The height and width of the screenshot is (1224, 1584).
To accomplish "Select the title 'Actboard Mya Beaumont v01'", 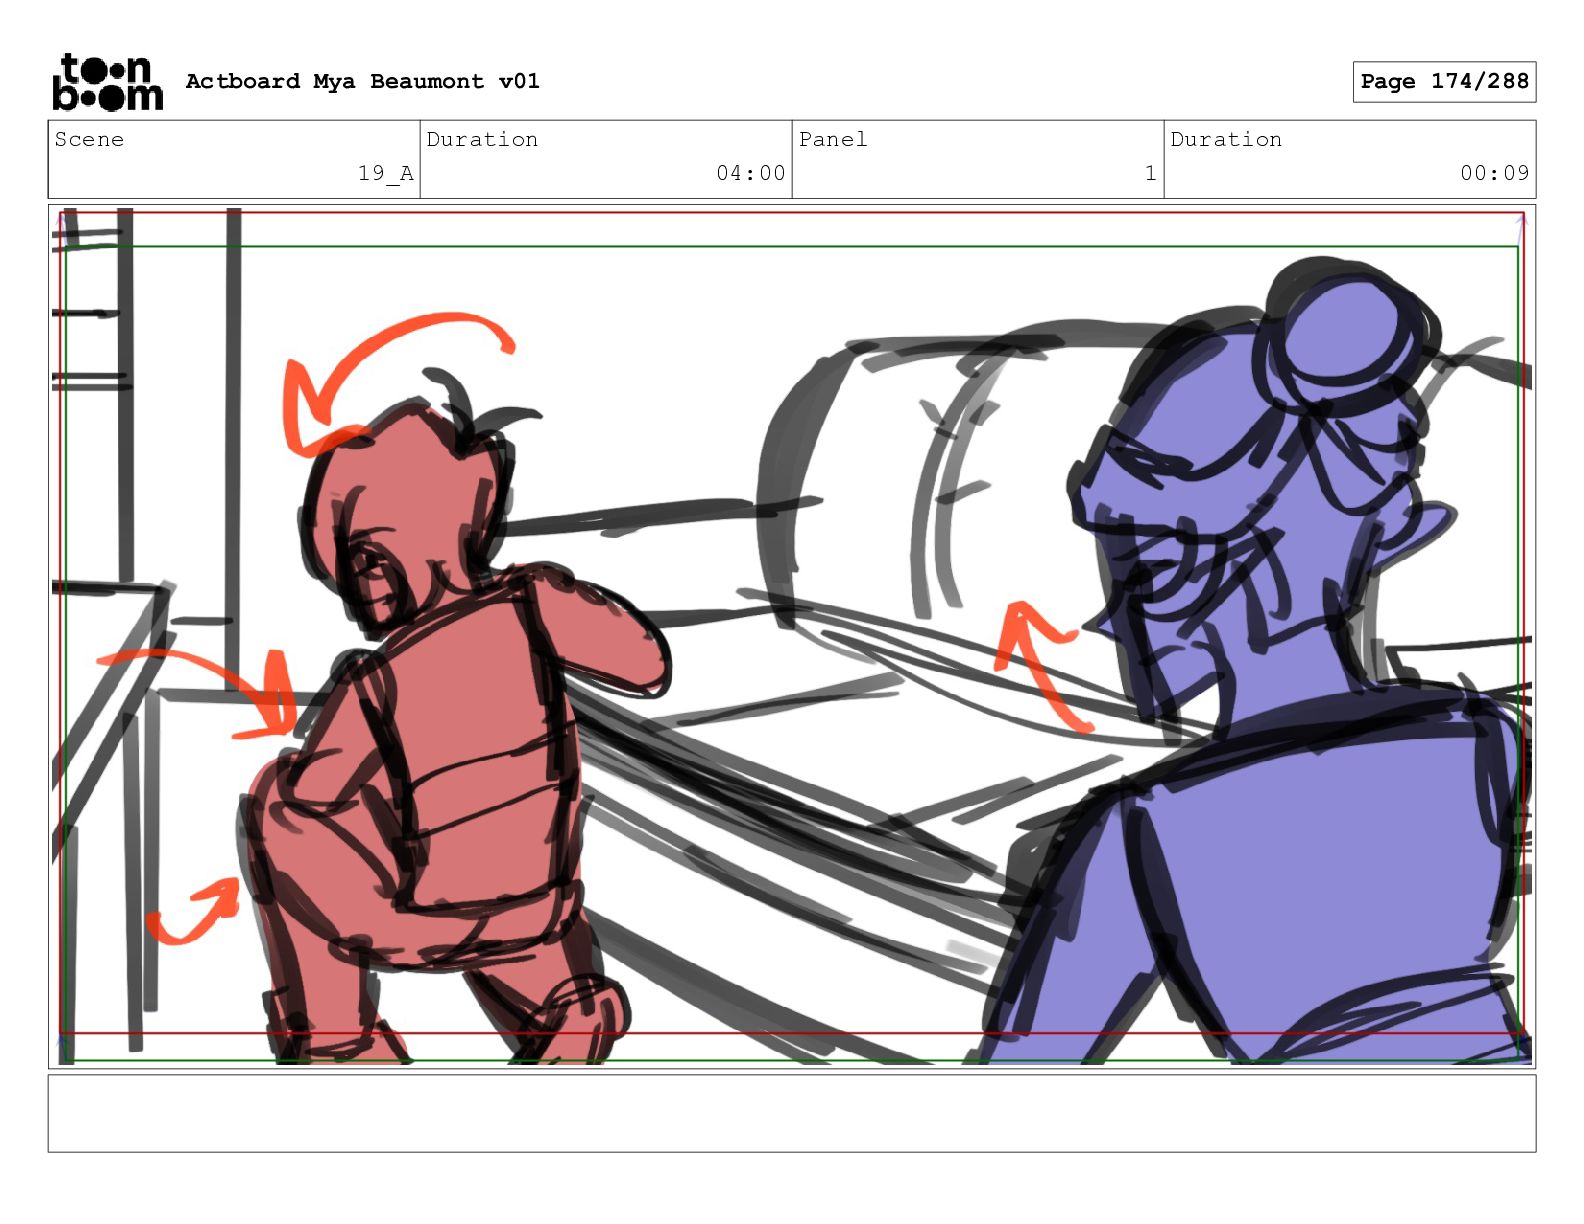I will [x=362, y=81].
